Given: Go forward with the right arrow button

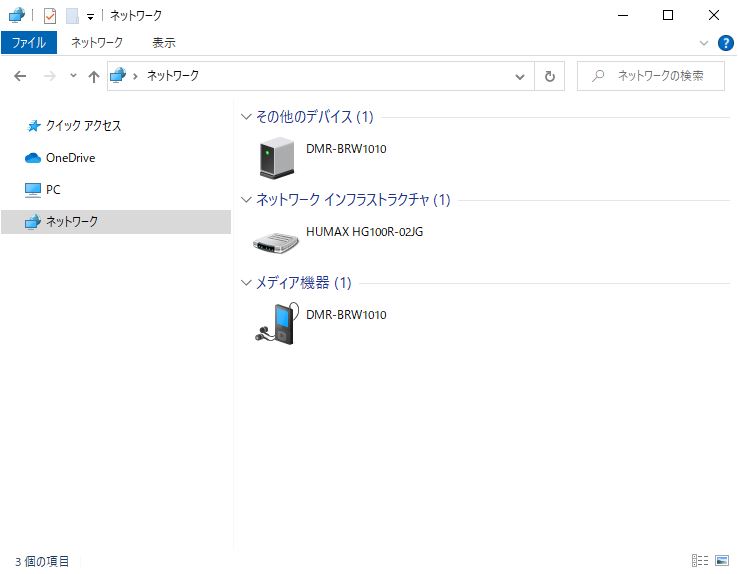Looking at the screenshot, I should pyautogui.click(x=49, y=76).
